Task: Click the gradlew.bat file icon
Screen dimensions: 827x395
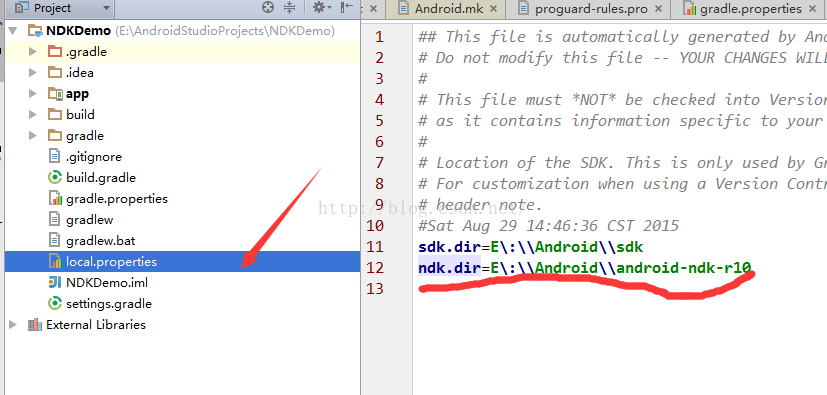Action: coord(54,240)
